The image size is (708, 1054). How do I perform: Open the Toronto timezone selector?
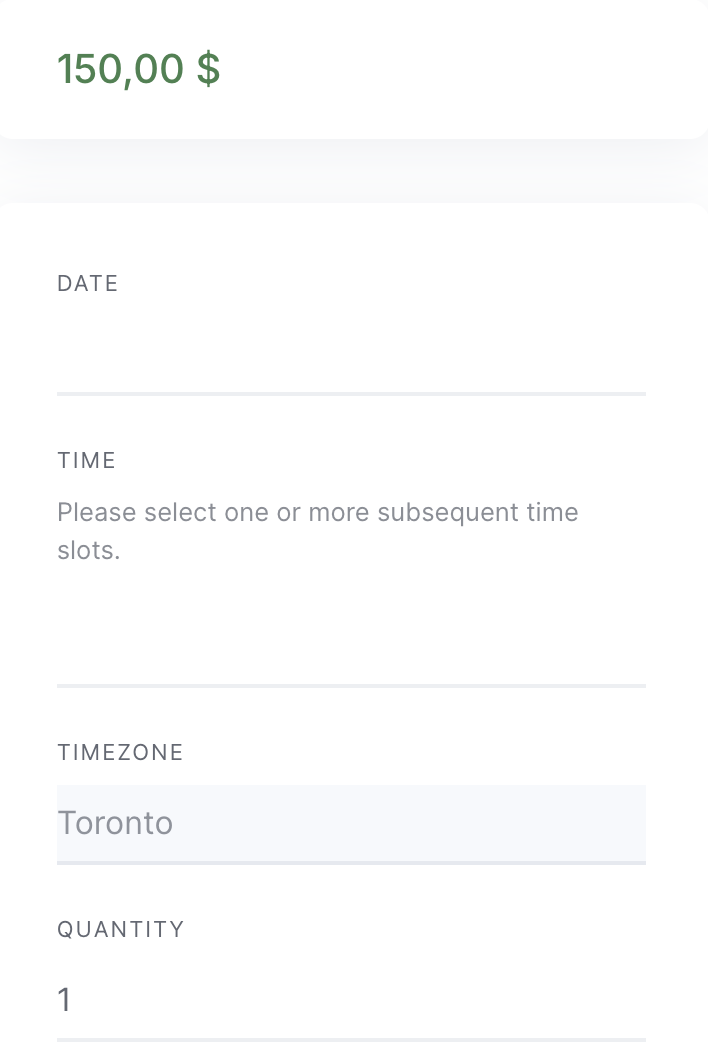(351, 824)
